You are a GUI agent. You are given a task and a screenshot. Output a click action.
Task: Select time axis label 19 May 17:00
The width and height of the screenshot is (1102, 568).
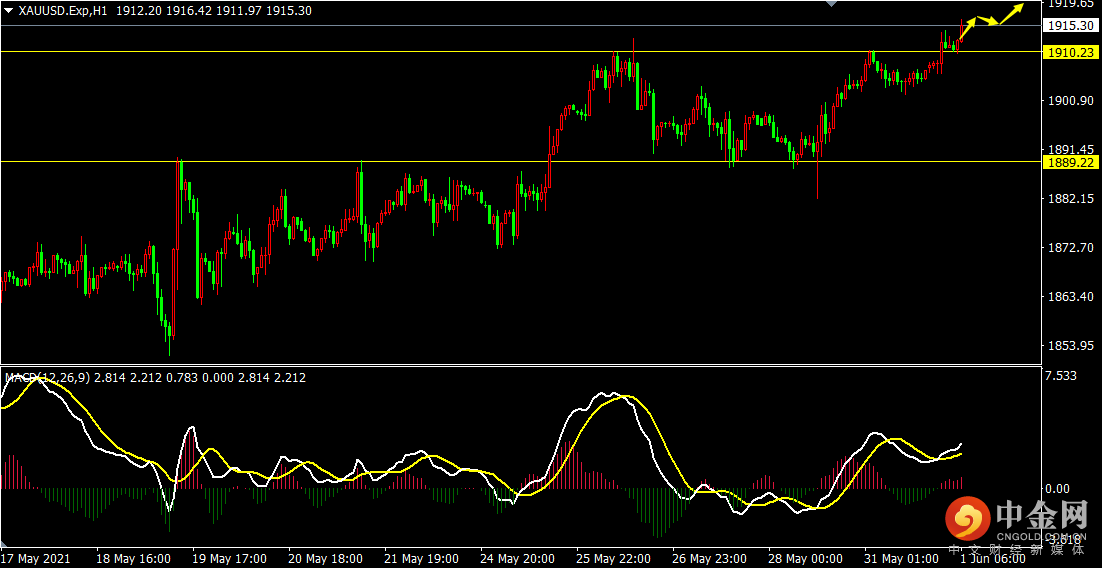pos(228,559)
